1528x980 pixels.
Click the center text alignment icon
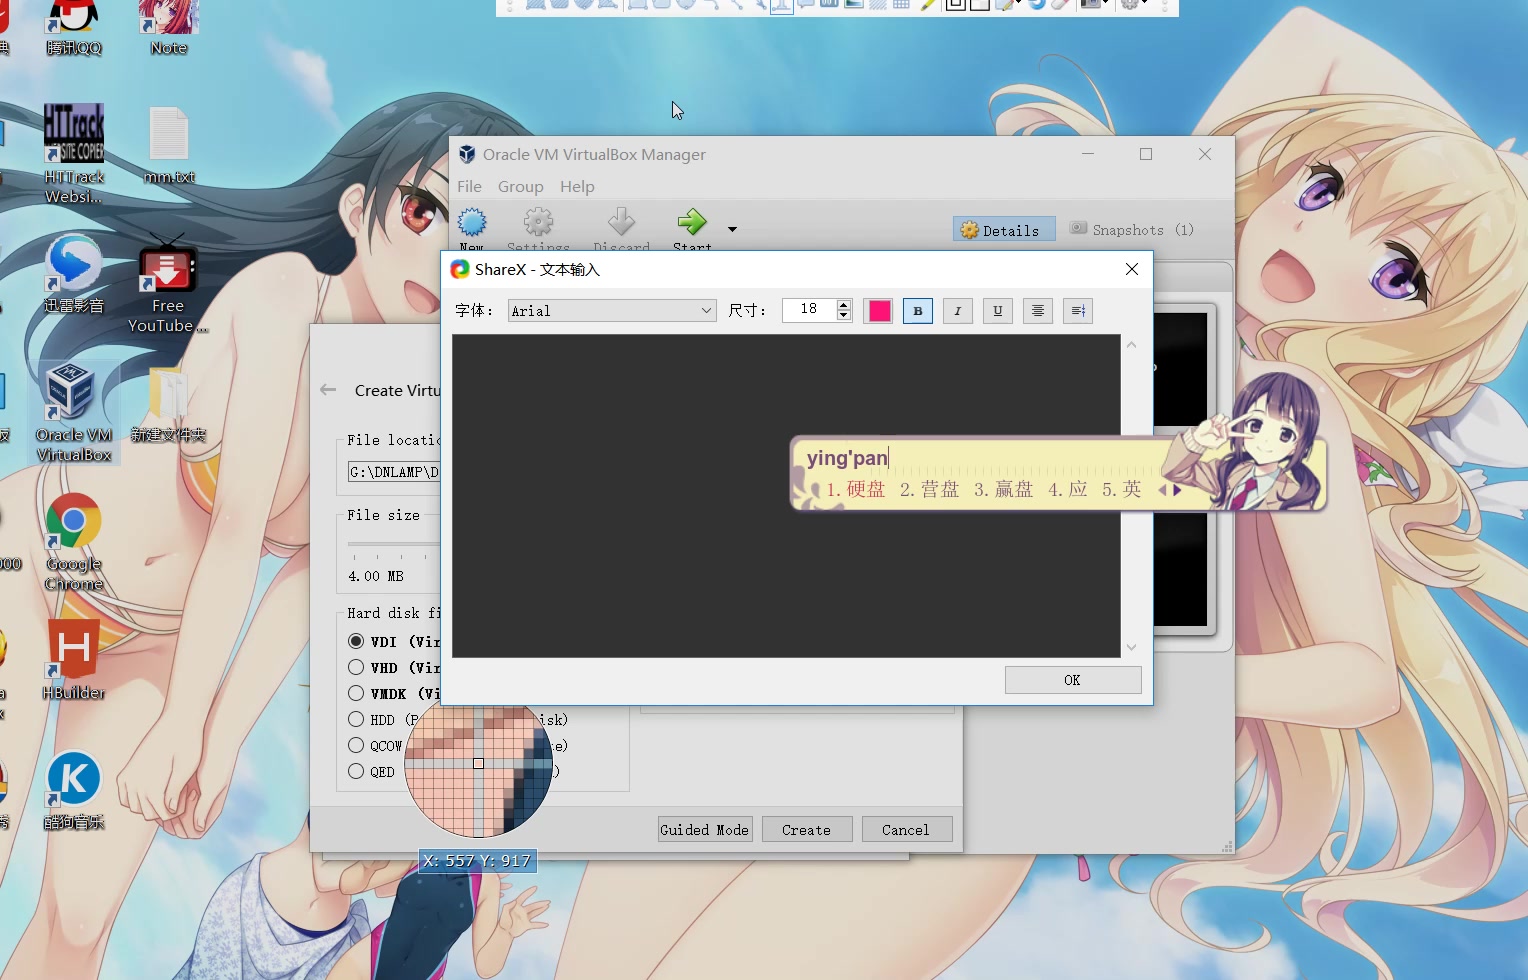point(1037,310)
